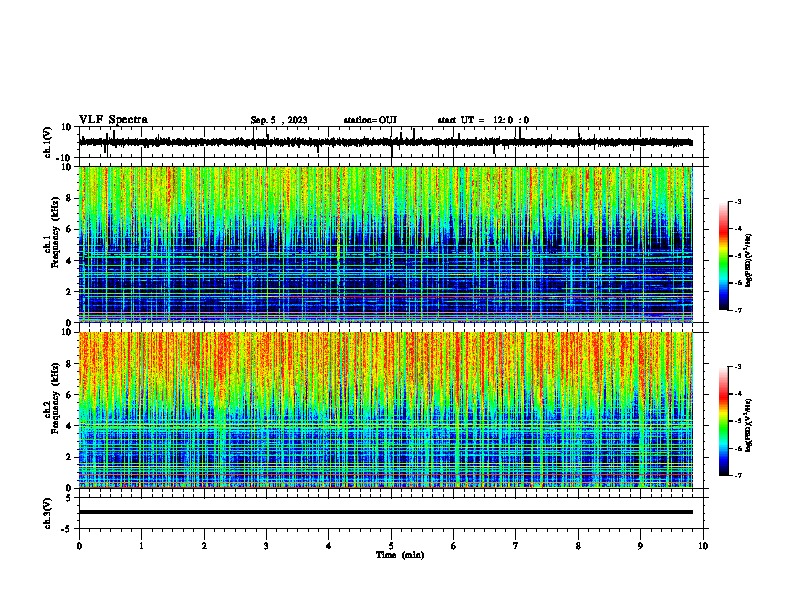Click the "station=OUI" header text

tap(370, 120)
